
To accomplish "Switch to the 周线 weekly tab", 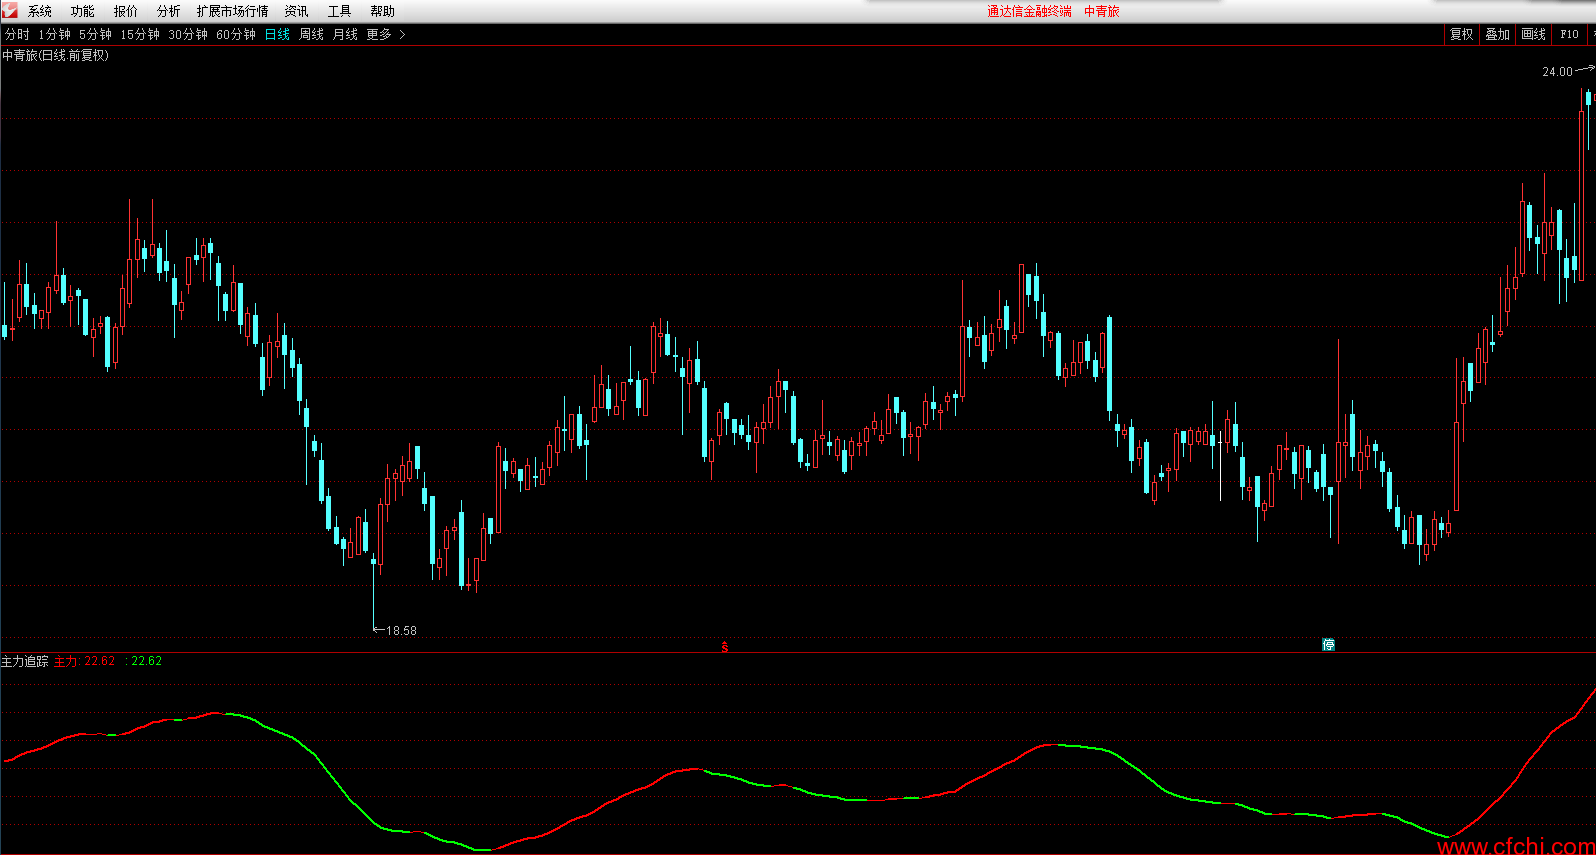I will tap(312, 34).
